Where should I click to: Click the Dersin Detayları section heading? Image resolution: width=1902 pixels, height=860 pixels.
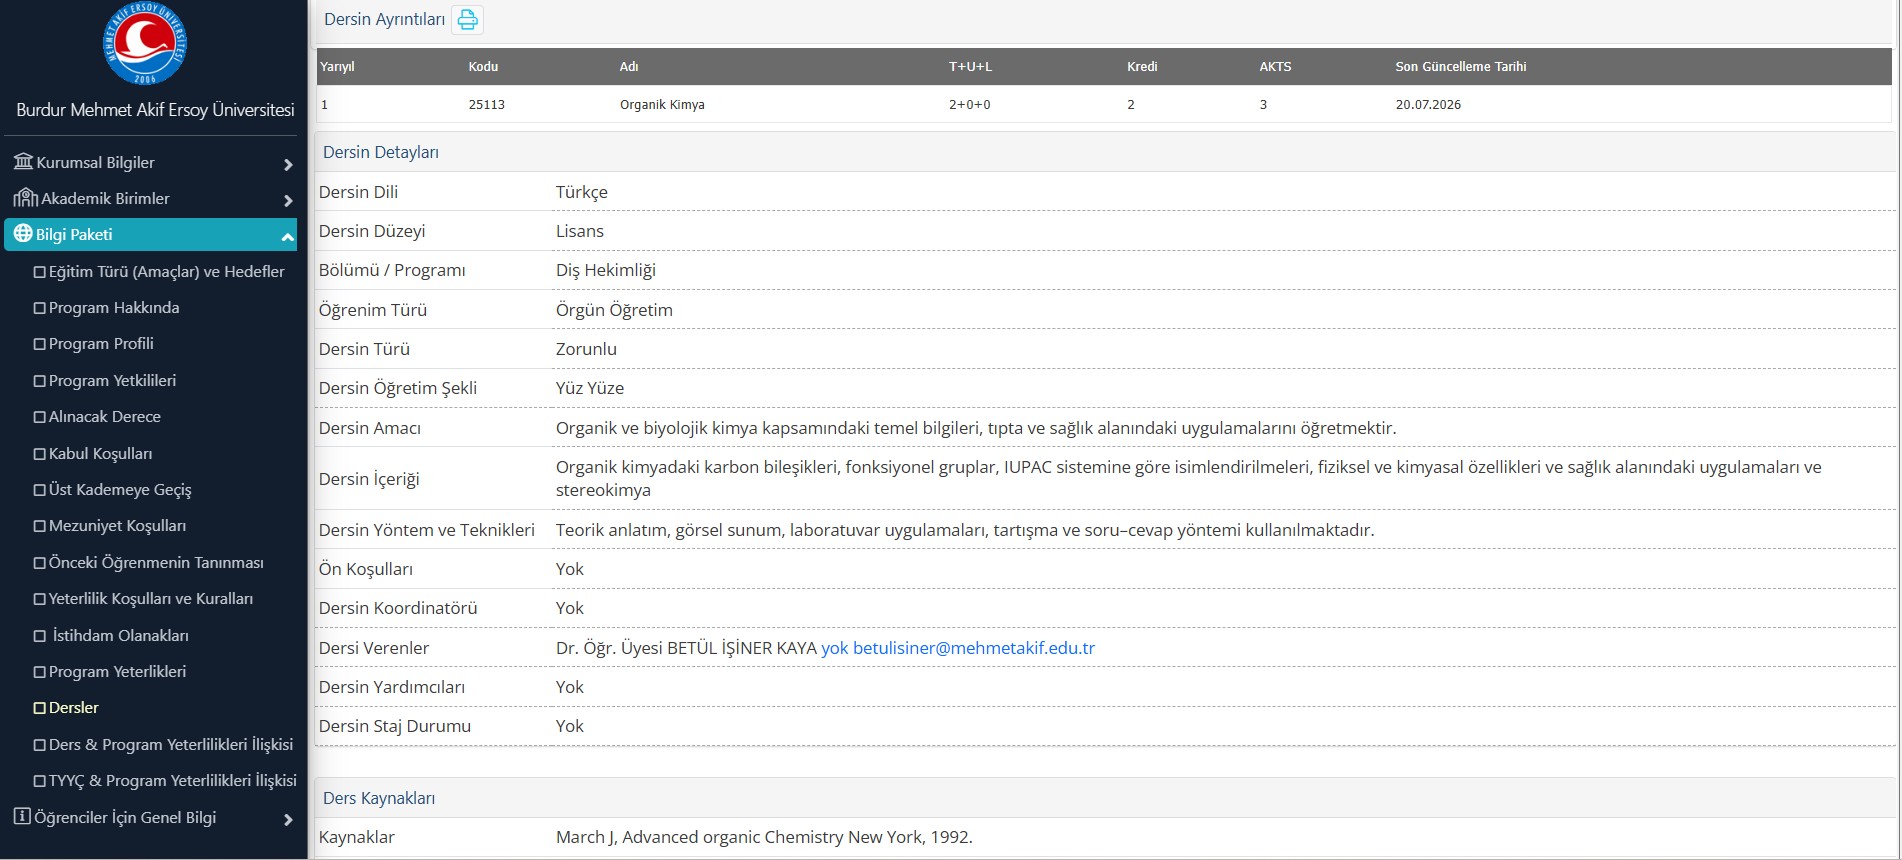click(x=381, y=152)
